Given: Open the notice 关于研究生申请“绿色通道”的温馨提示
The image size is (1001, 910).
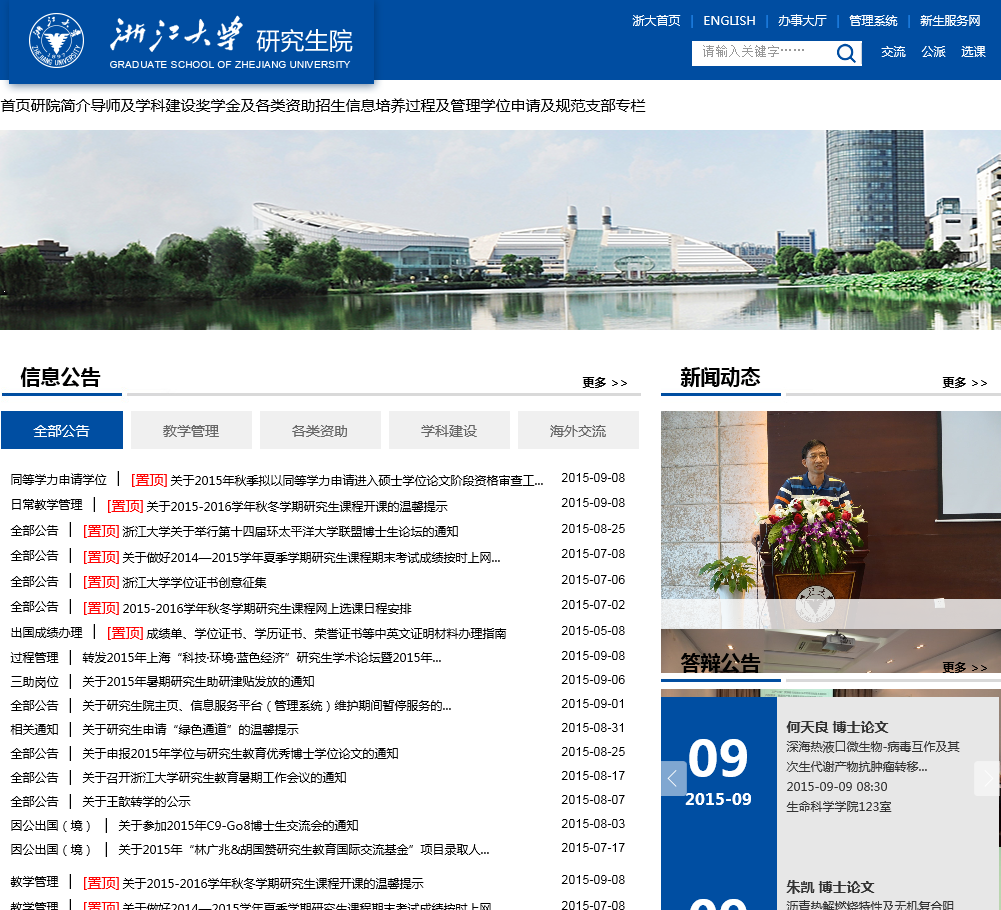Looking at the screenshot, I should pyautogui.click(x=190, y=729).
